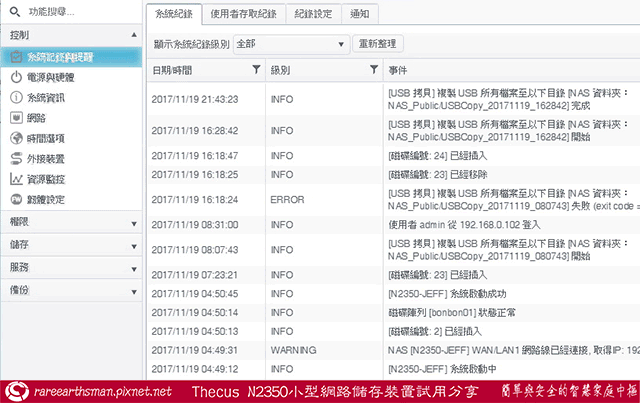Switch to the 紀錄設定 tab
640x403 pixels.
317,14
